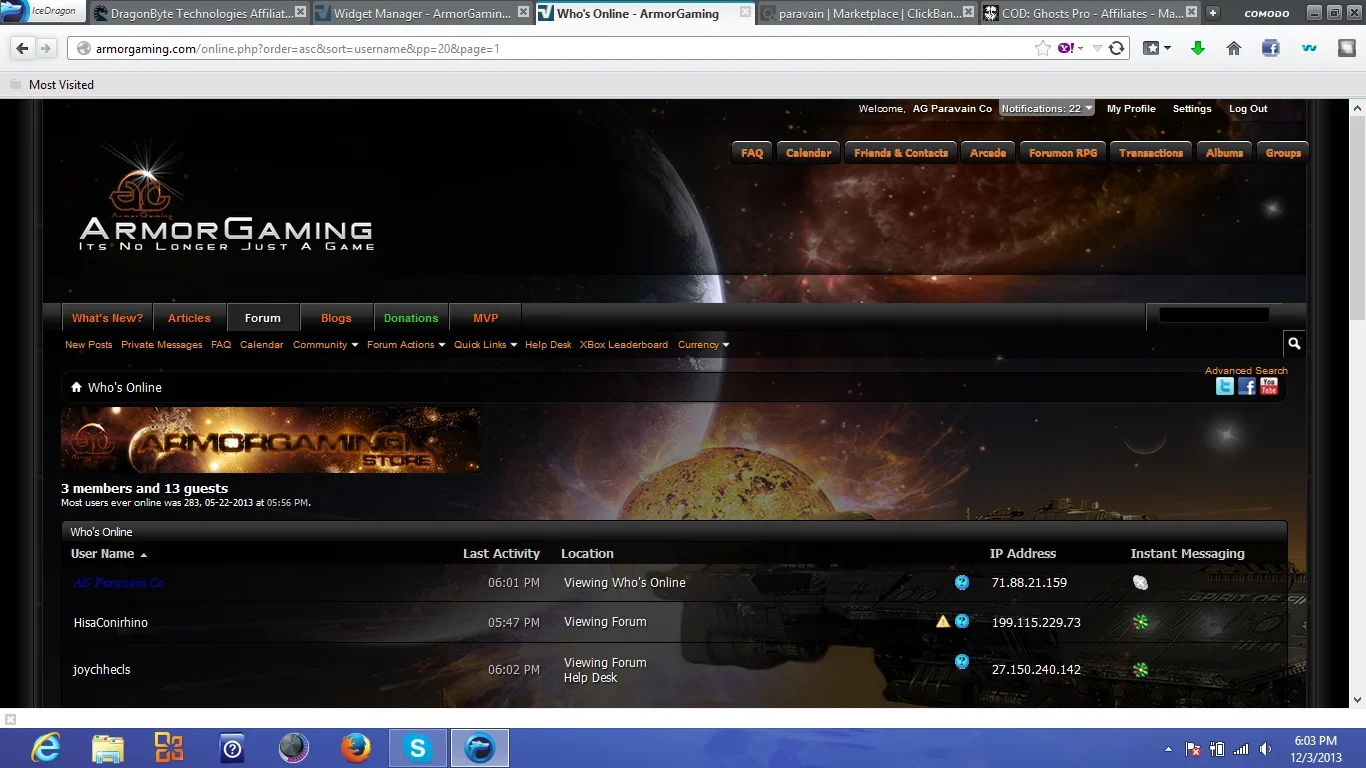Open downloads with the green arrow icon
This screenshot has width=1366, height=768.
point(1197,48)
